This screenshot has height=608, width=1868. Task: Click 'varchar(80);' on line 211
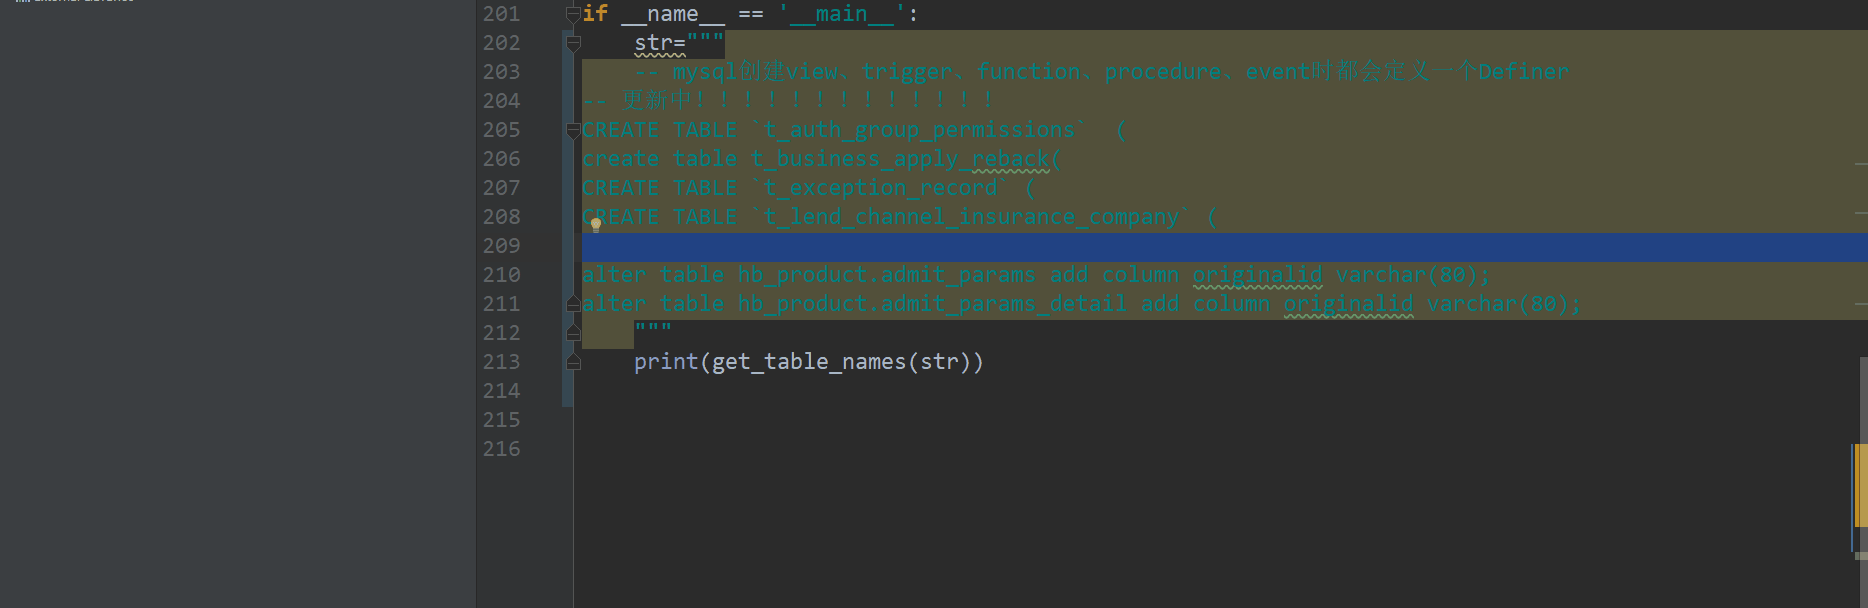[1504, 304]
